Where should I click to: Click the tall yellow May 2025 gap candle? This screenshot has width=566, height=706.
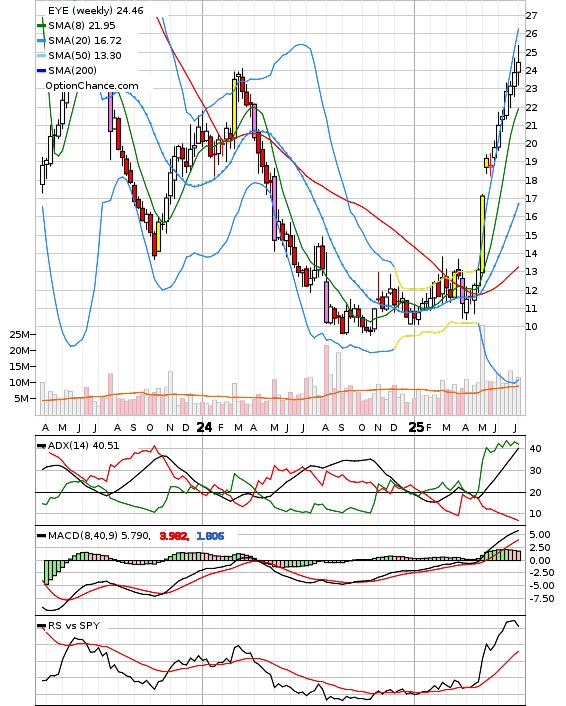(482, 234)
